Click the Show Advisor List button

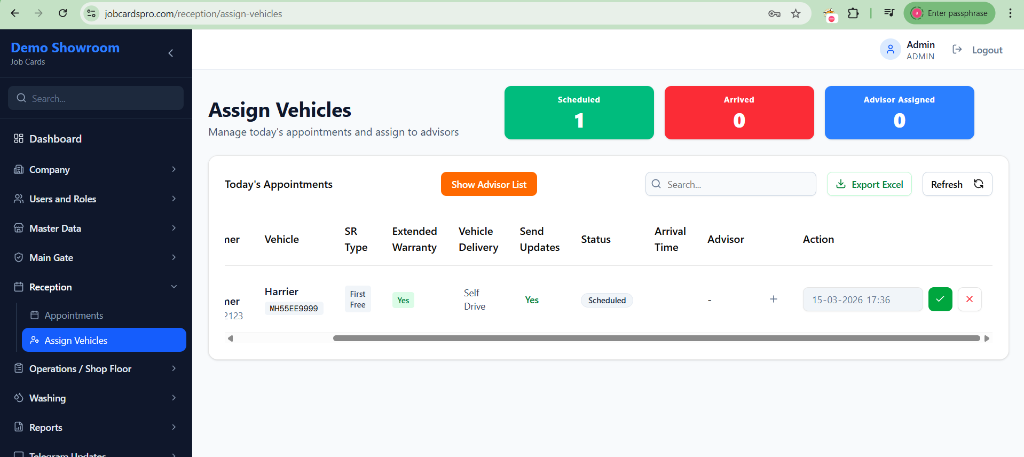coord(489,184)
